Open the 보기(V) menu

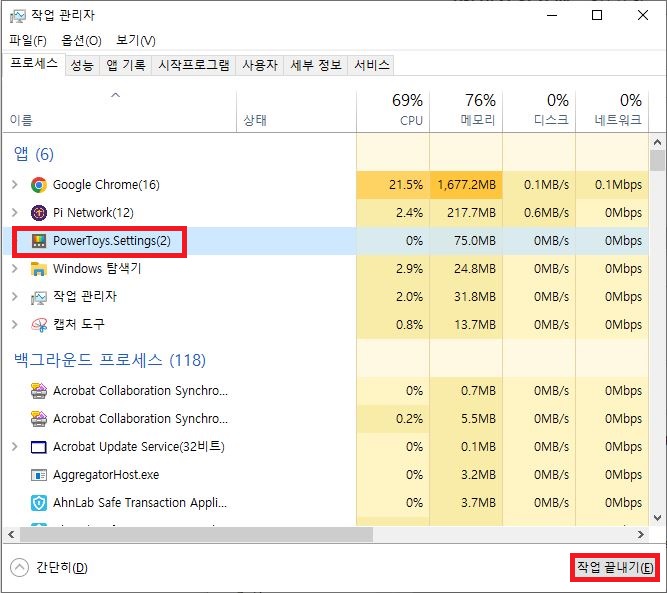click(136, 40)
